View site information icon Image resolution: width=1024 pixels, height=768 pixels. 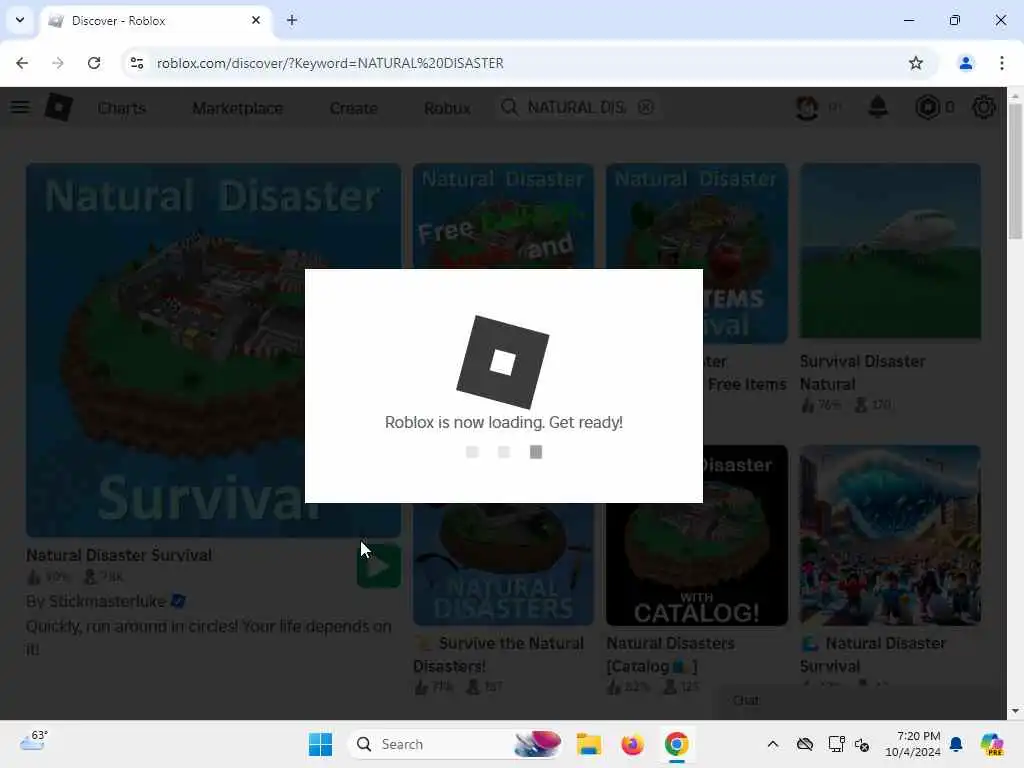pyautogui.click(x=137, y=63)
